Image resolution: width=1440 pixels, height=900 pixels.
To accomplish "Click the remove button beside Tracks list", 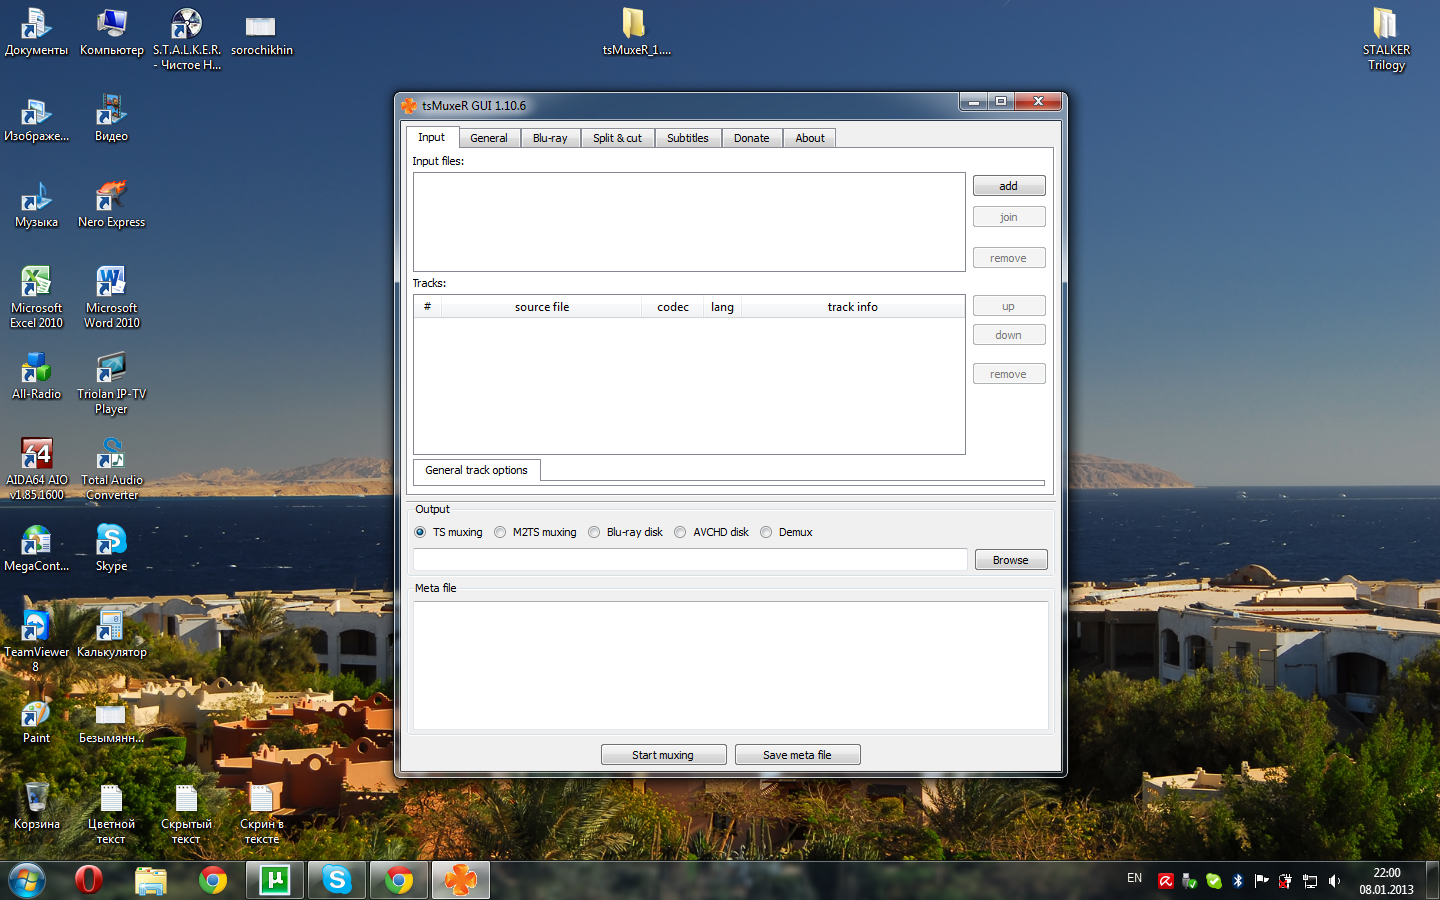I will click(1009, 374).
